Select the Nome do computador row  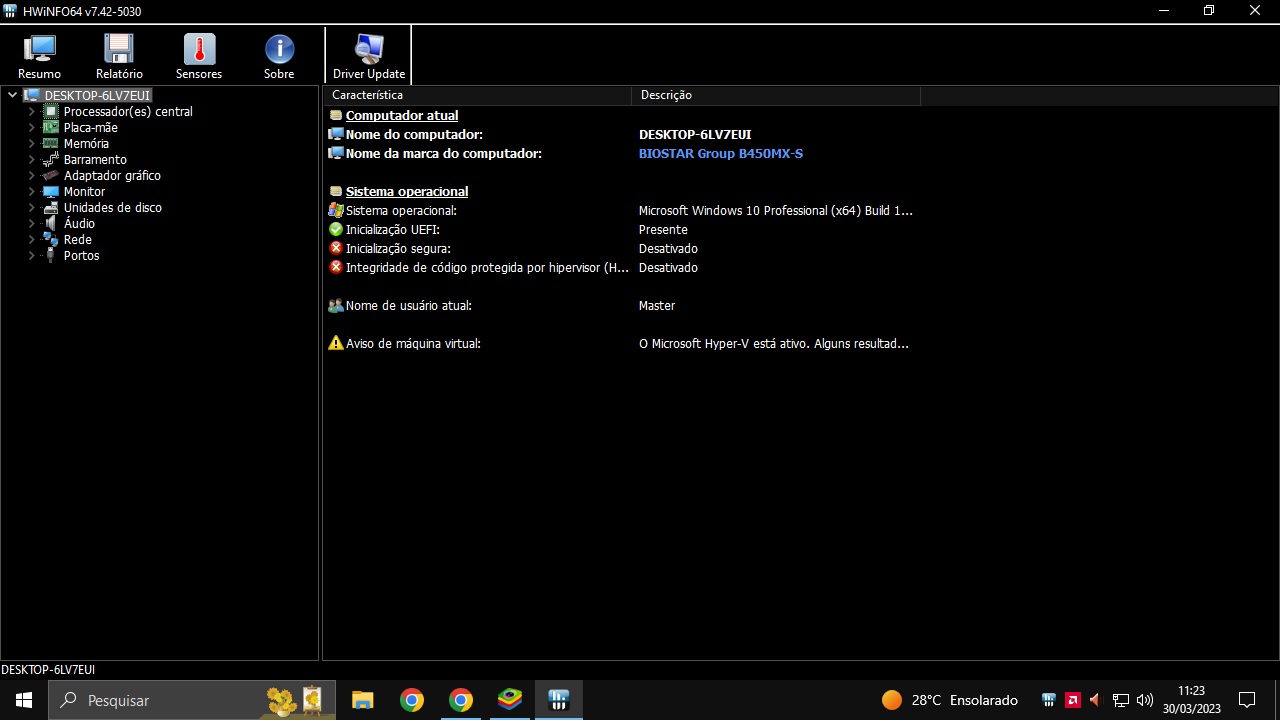[622, 134]
